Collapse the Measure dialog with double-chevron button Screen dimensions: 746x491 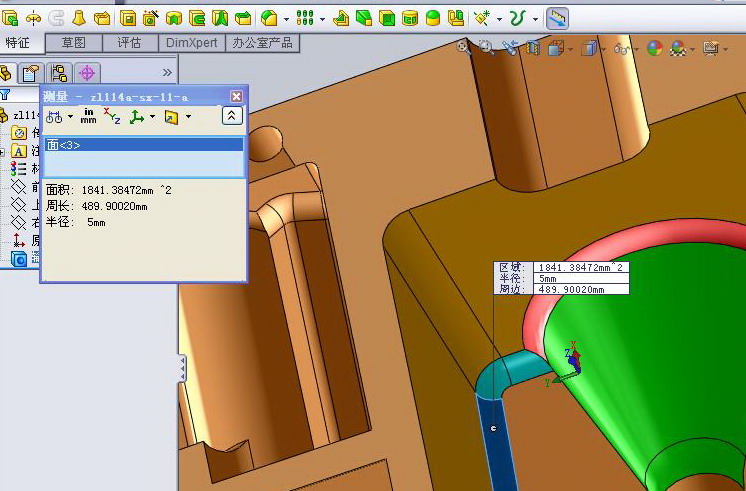pos(232,116)
